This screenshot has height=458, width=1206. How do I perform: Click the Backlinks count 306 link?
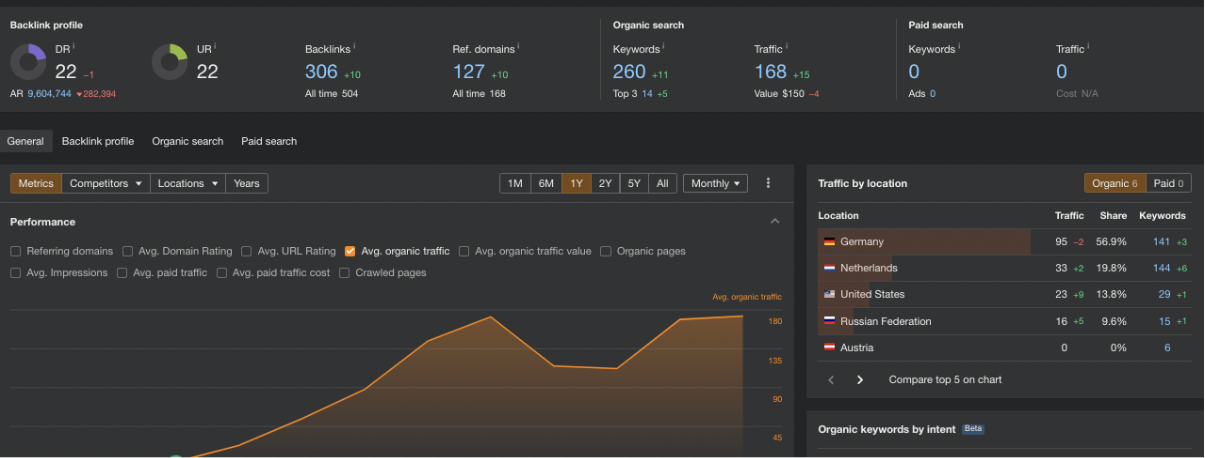pyautogui.click(x=321, y=71)
